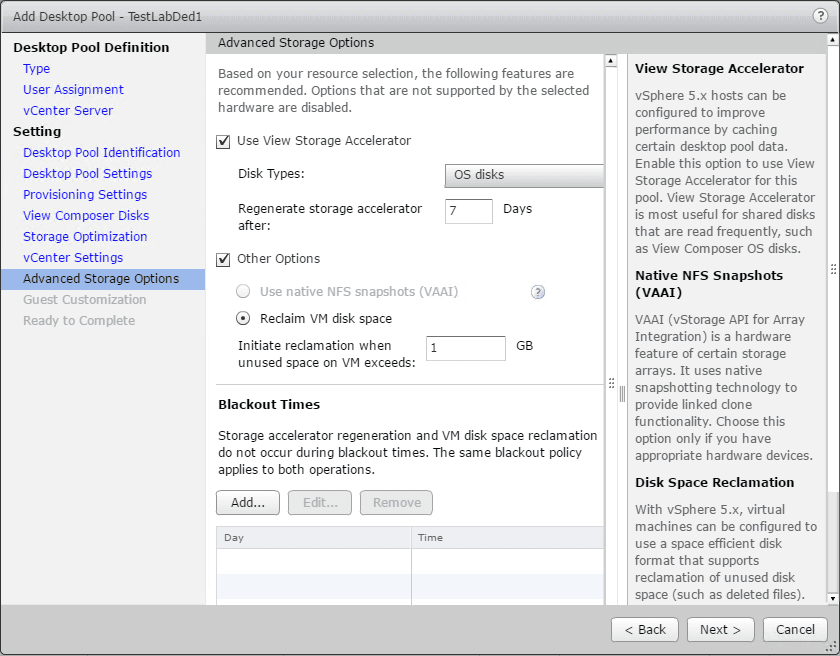Go to Desktop Pool Identification step

pyautogui.click(x=102, y=153)
